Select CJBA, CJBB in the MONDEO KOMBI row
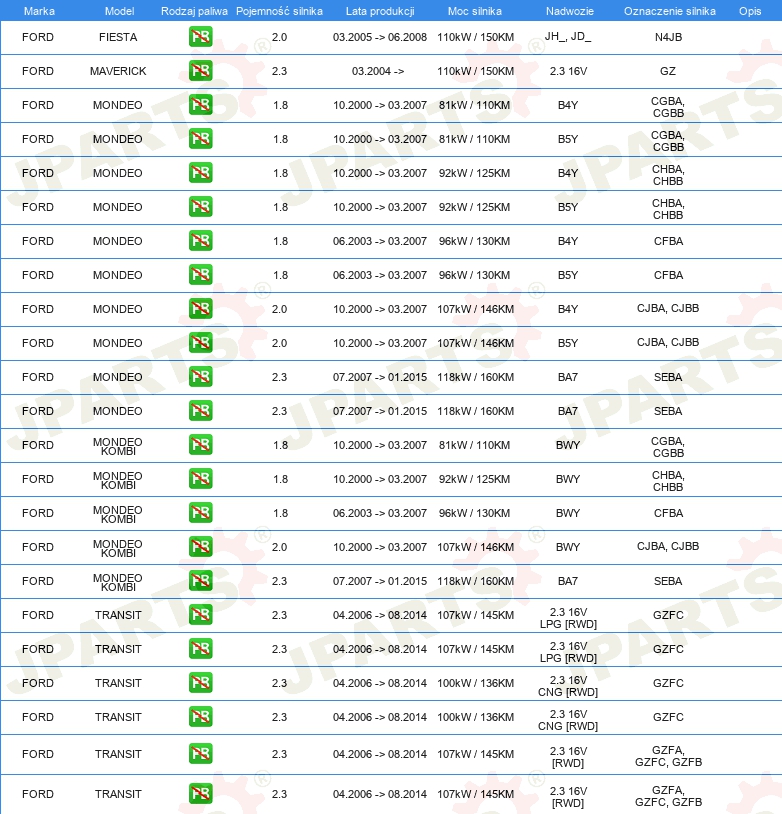 click(x=668, y=546)
